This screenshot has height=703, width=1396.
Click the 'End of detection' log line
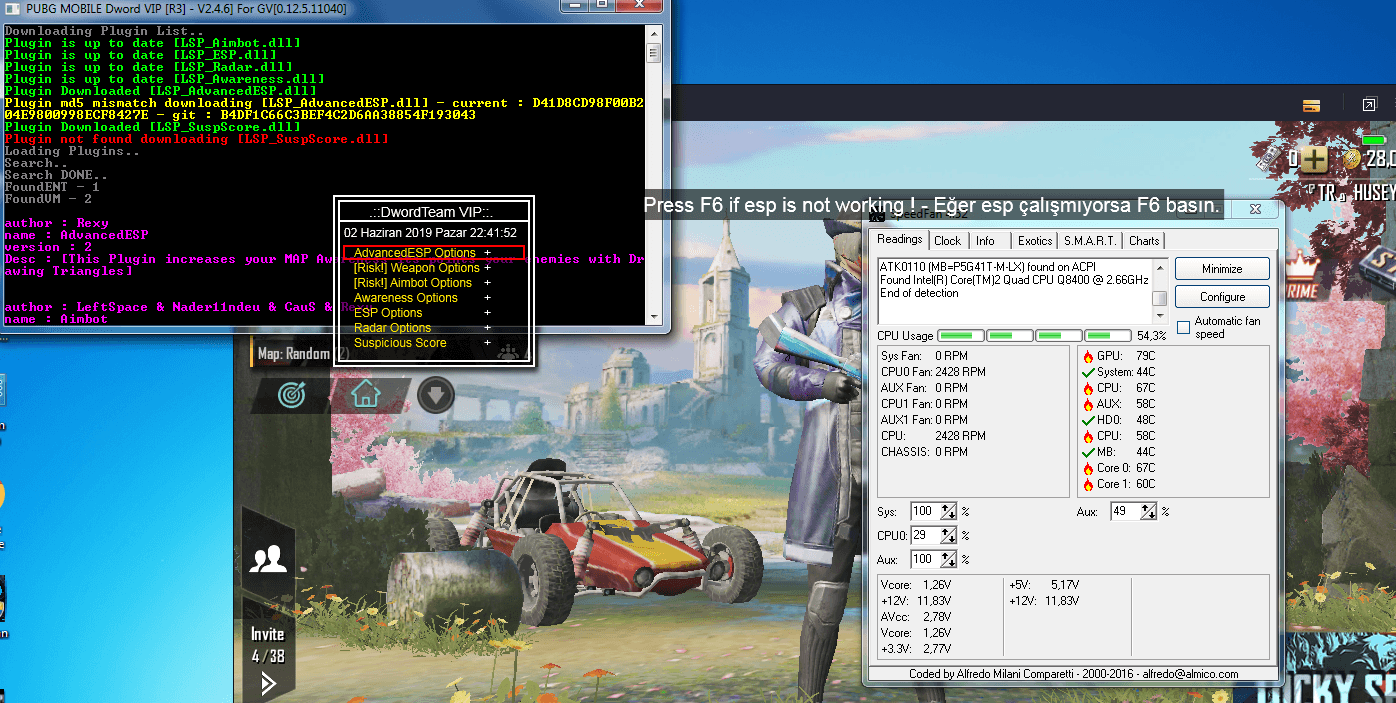click(x=919, y=293)
